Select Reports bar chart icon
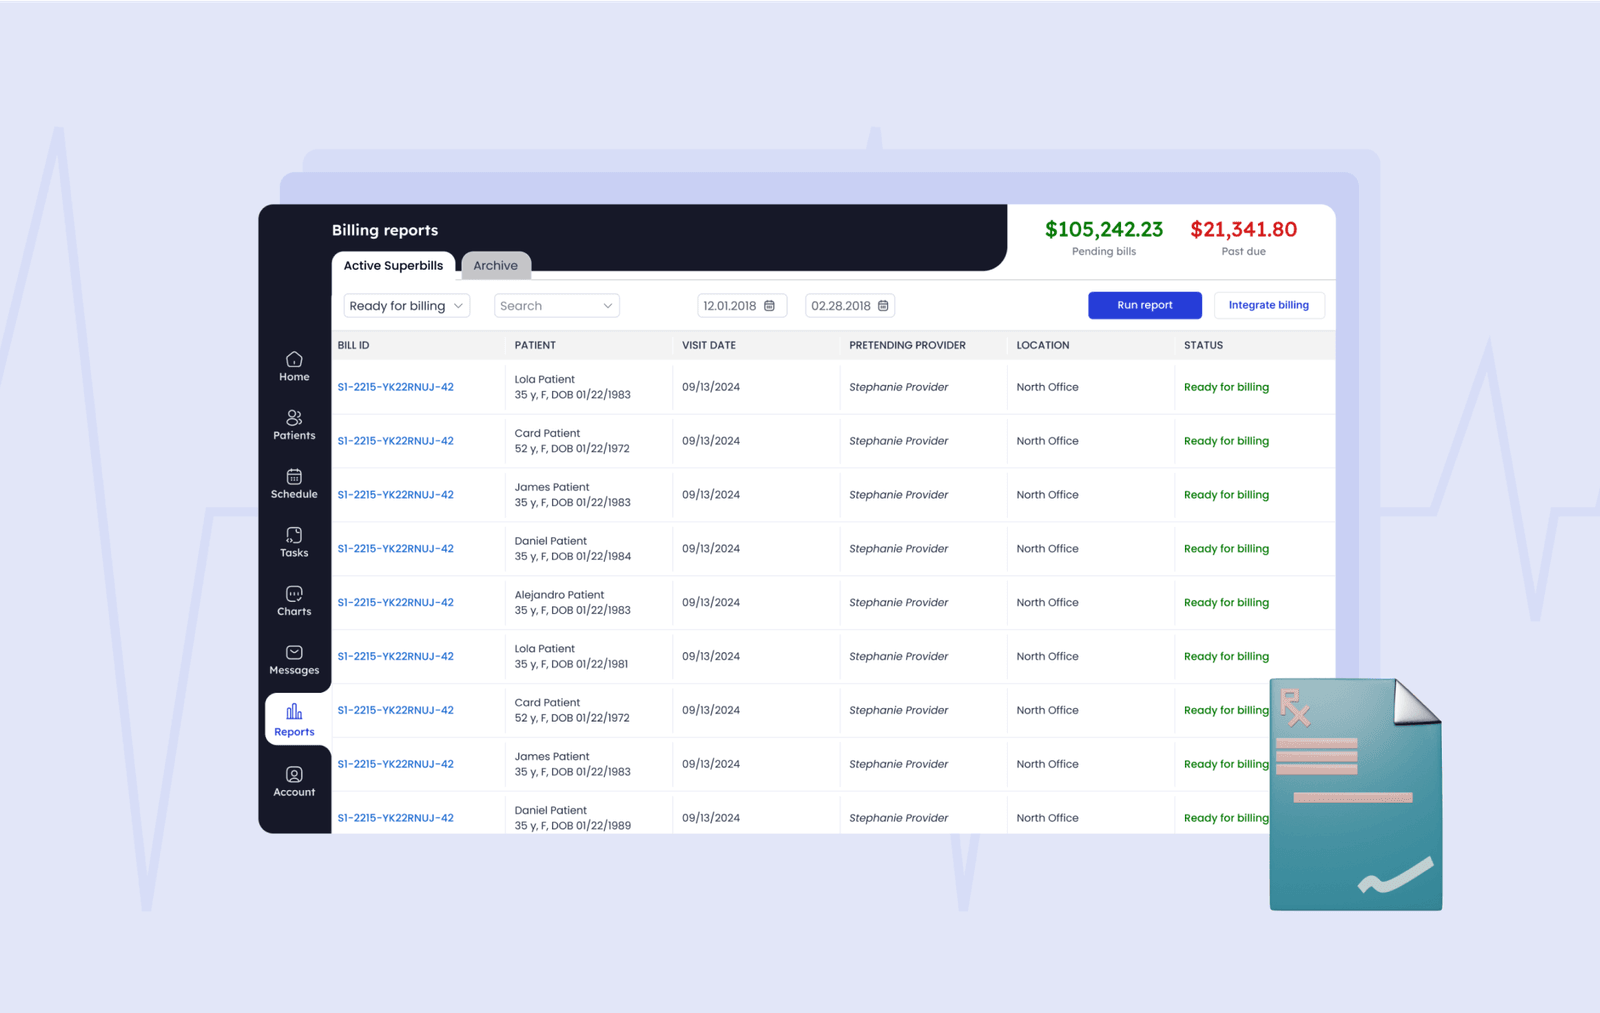This screenshot has height=1013, width=1600. pos(294,712)
